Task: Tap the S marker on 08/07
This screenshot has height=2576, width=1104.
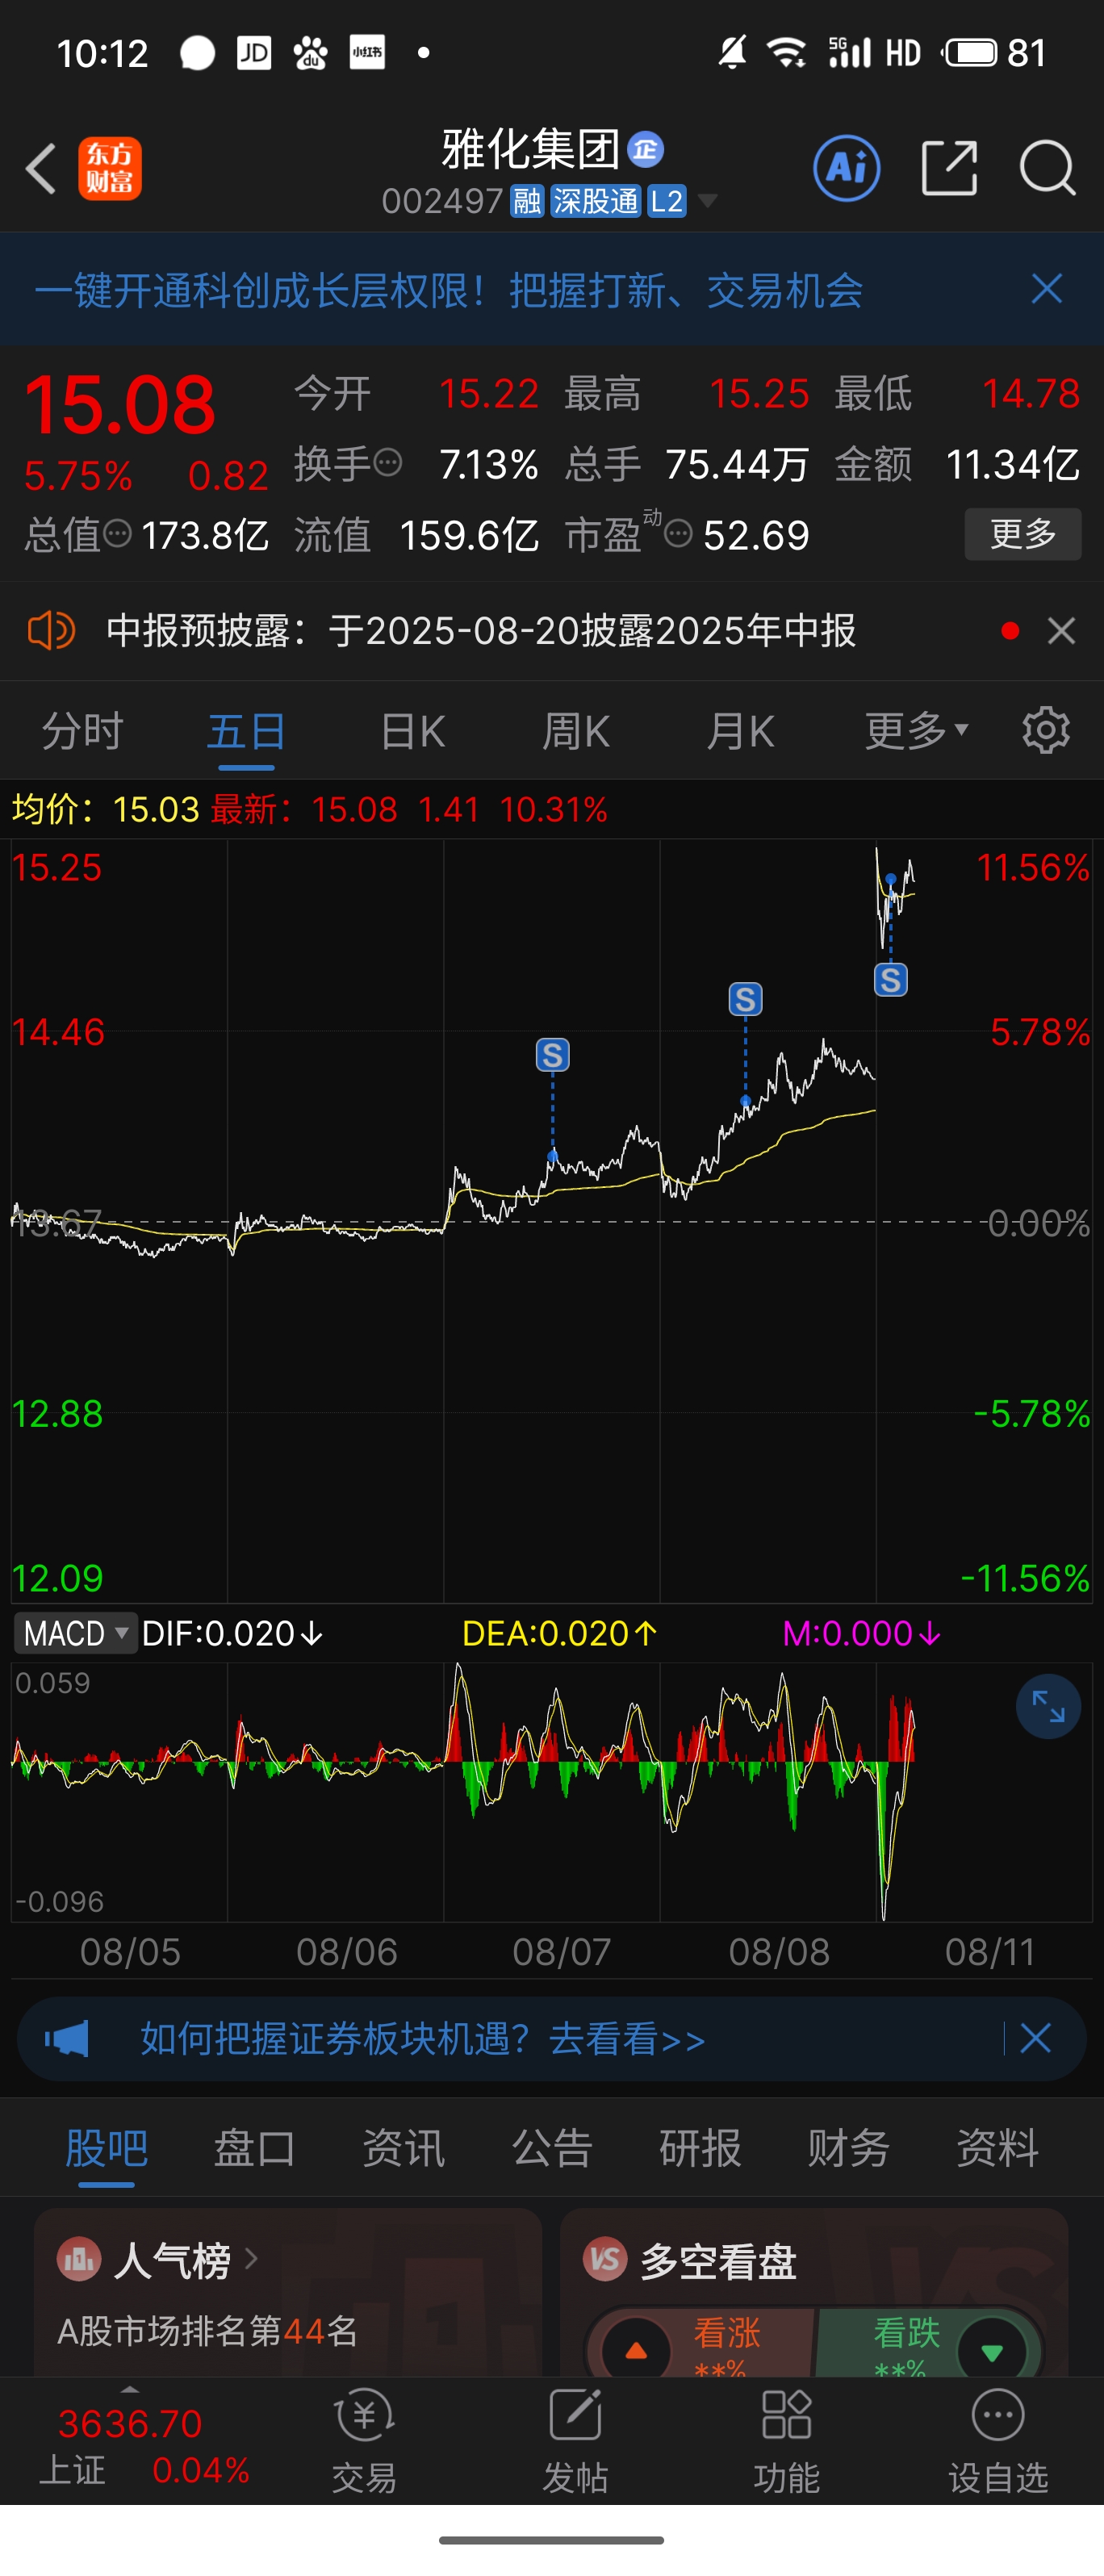Action: (553, 1055)
